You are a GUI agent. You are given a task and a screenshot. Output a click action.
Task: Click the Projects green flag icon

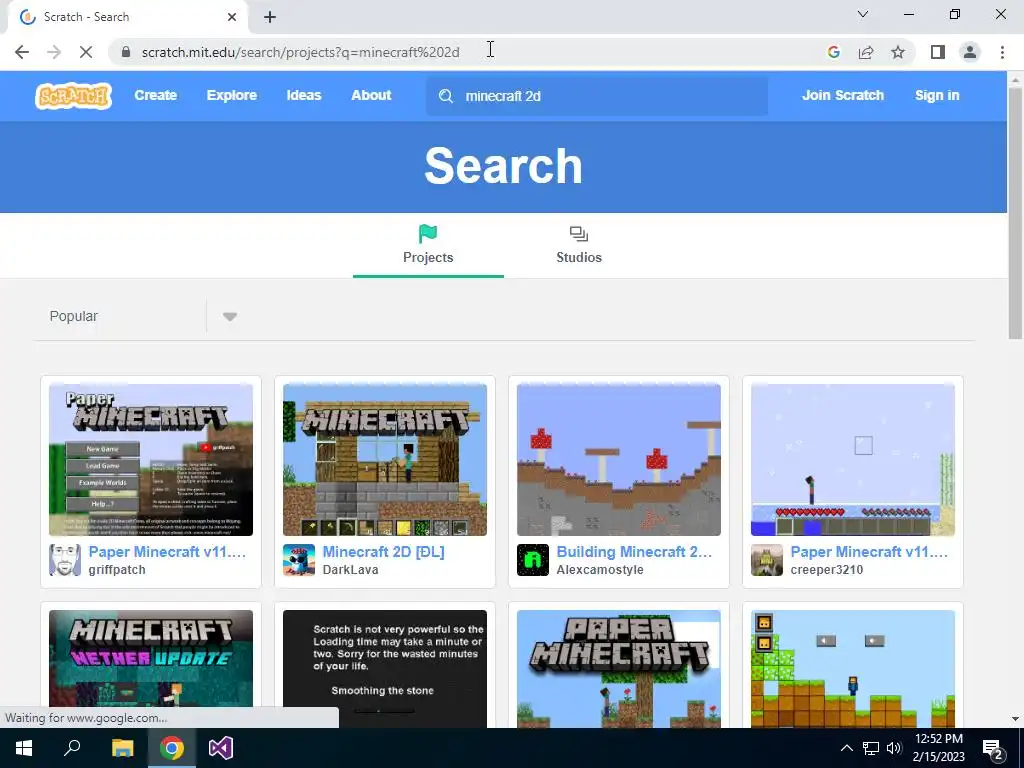pyautogui.click(x=428, y=234)
